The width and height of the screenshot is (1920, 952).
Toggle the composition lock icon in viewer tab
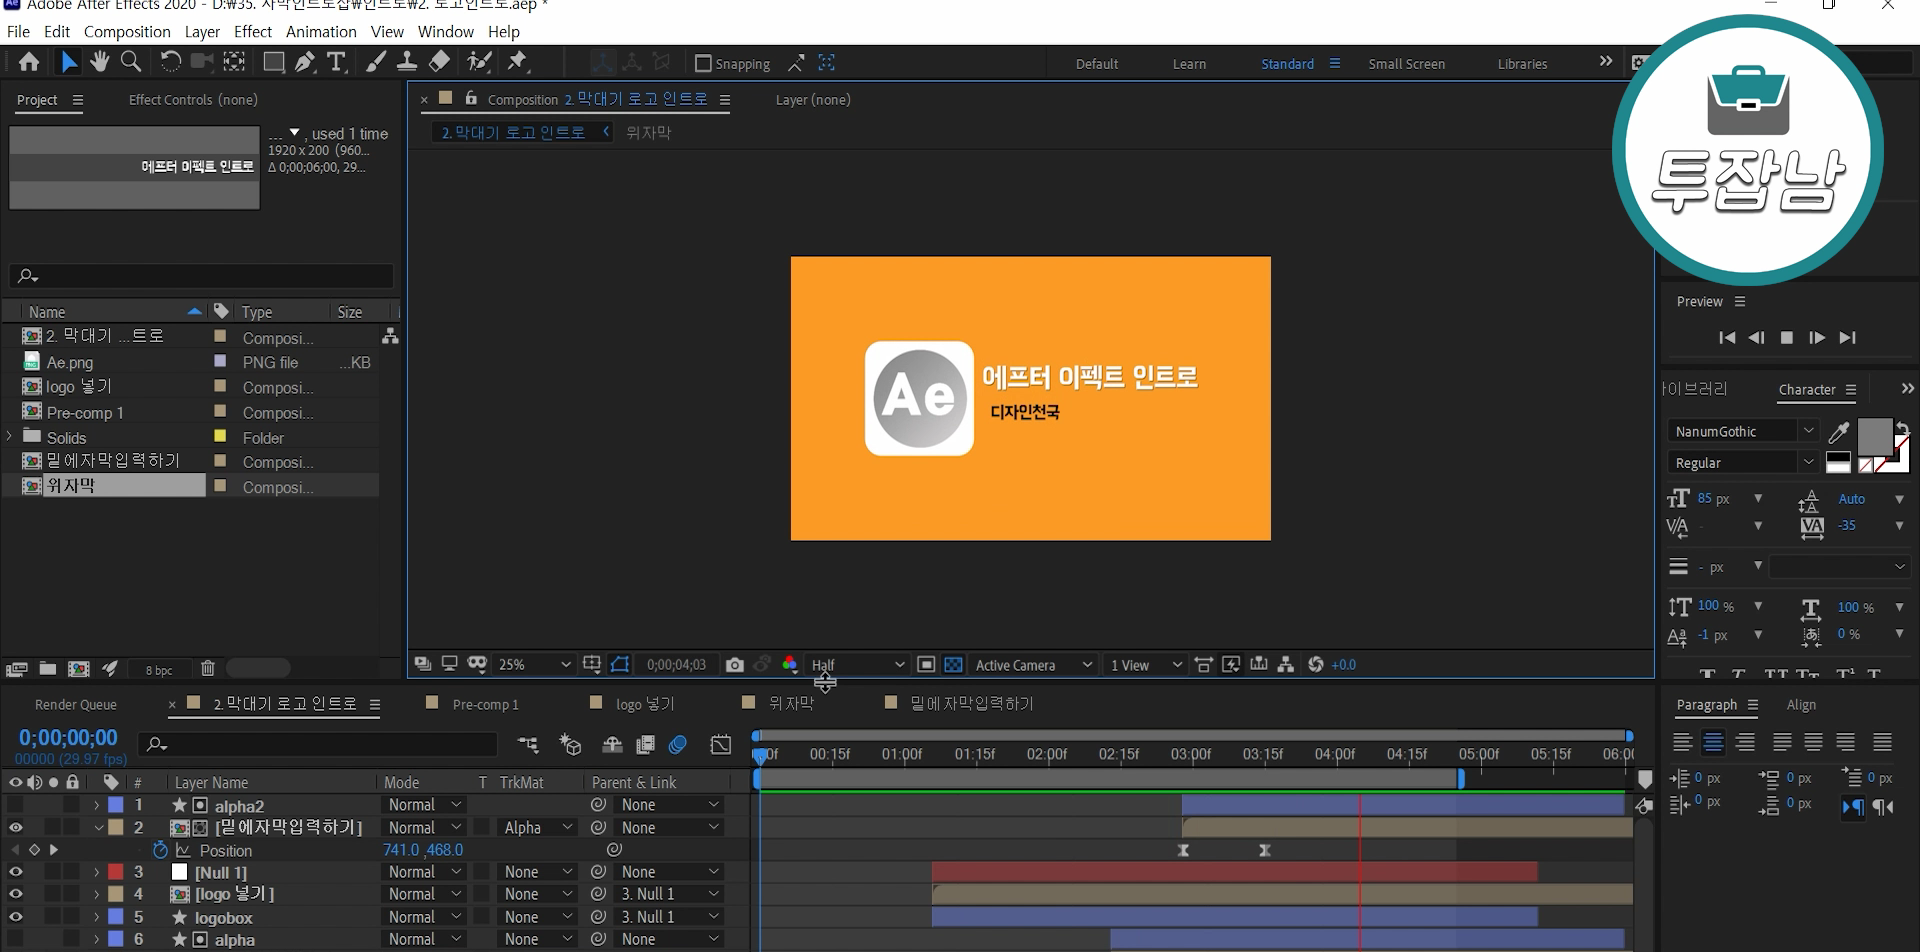[x=471, y=98]
